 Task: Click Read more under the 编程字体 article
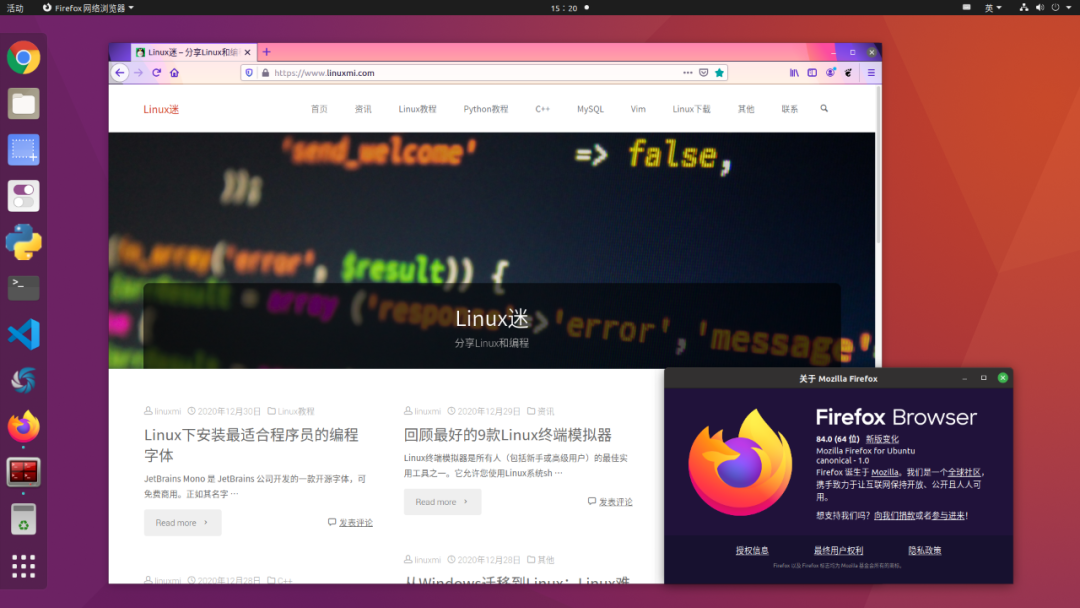[183, 523]
